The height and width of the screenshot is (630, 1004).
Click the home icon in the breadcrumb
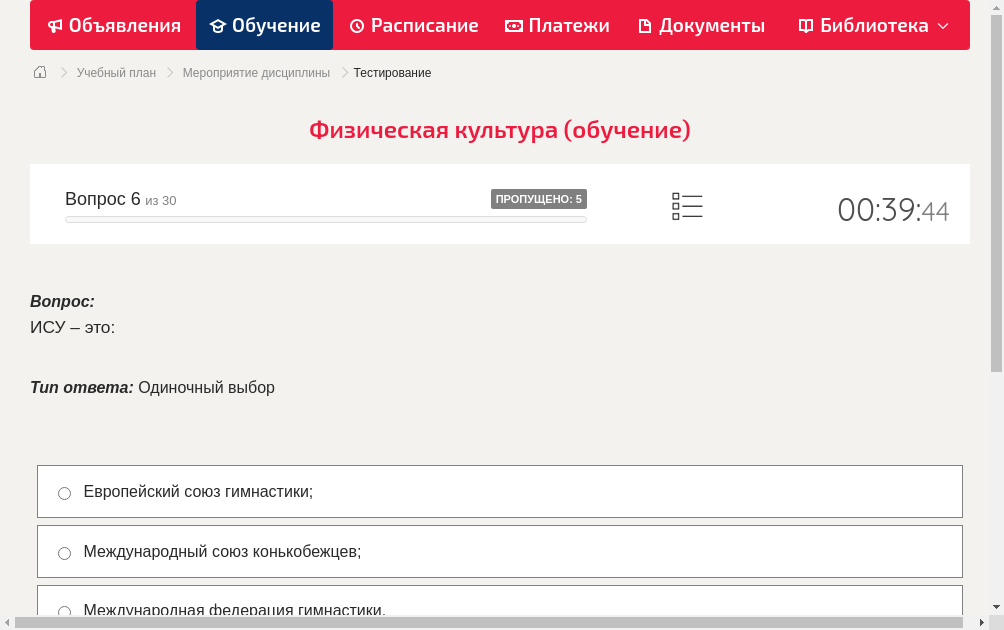(x=39, y=72)
